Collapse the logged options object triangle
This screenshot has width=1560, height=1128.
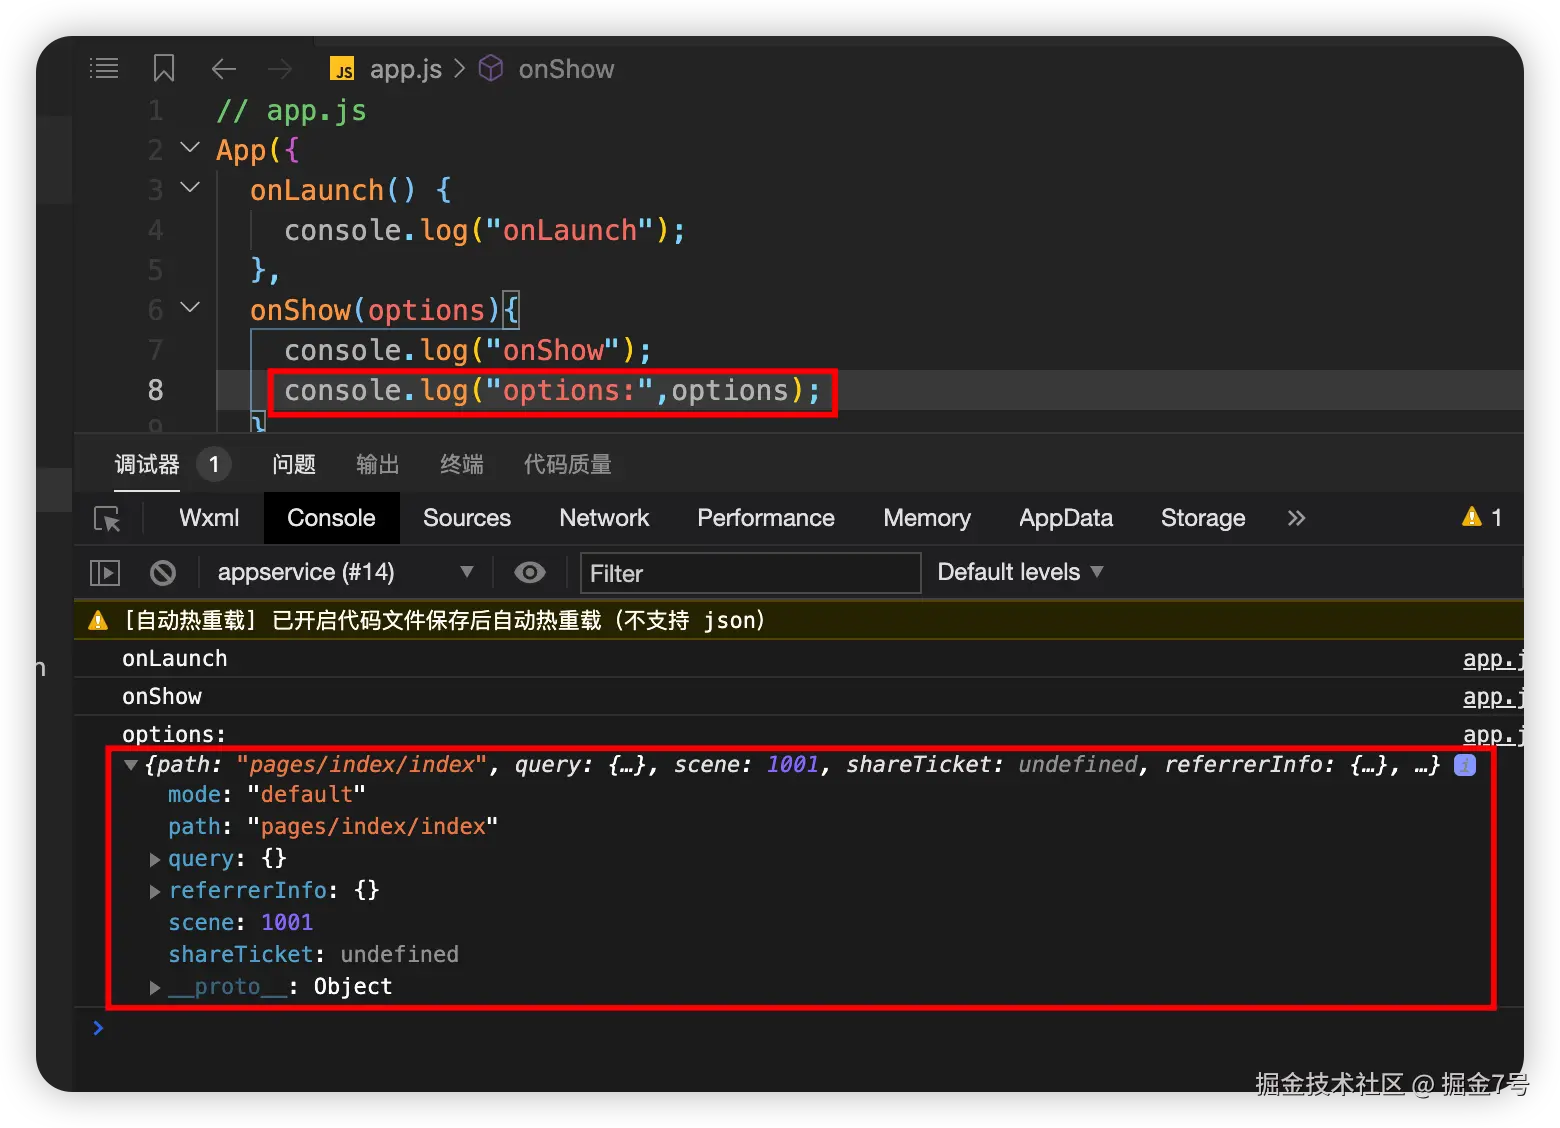pos(131,765)
